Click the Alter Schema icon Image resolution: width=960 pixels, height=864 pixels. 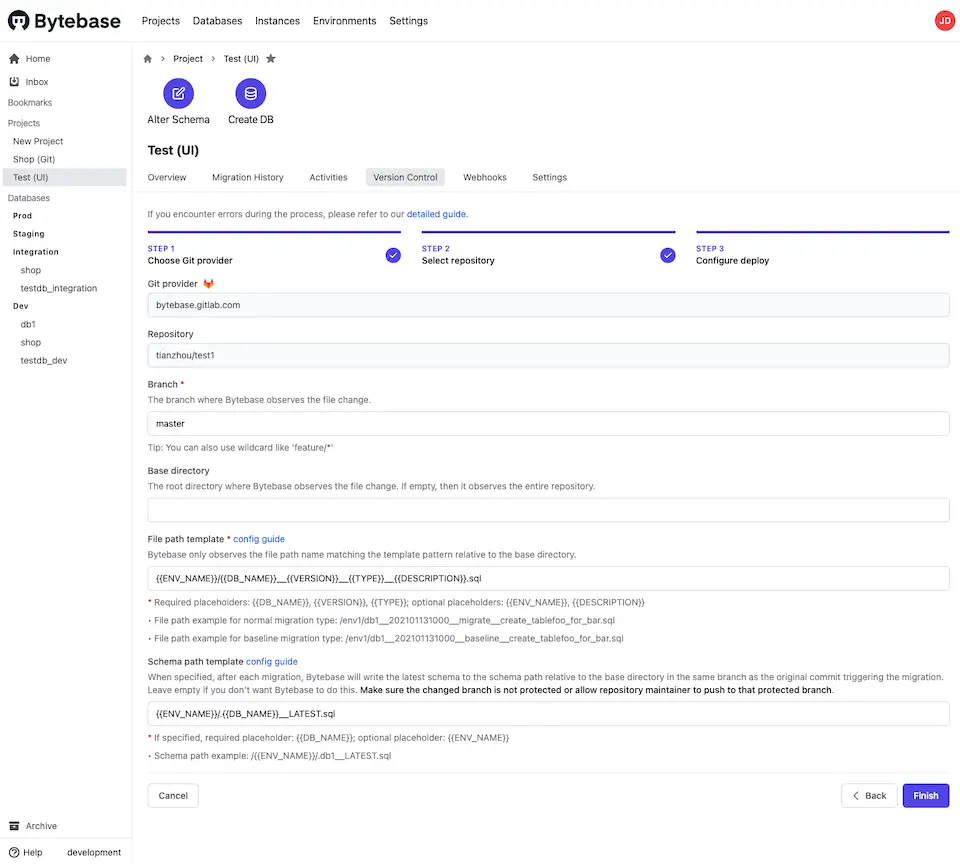[178, 94]
